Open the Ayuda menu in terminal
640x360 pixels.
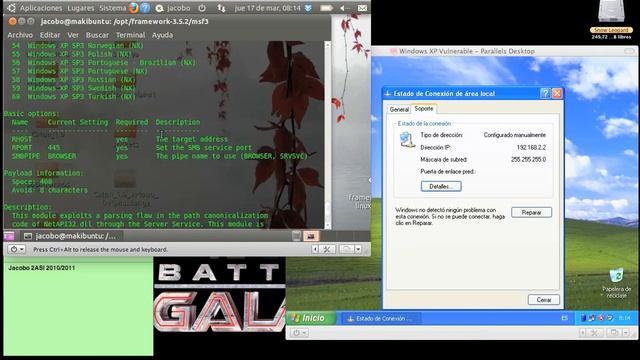(x=162, y=35)
